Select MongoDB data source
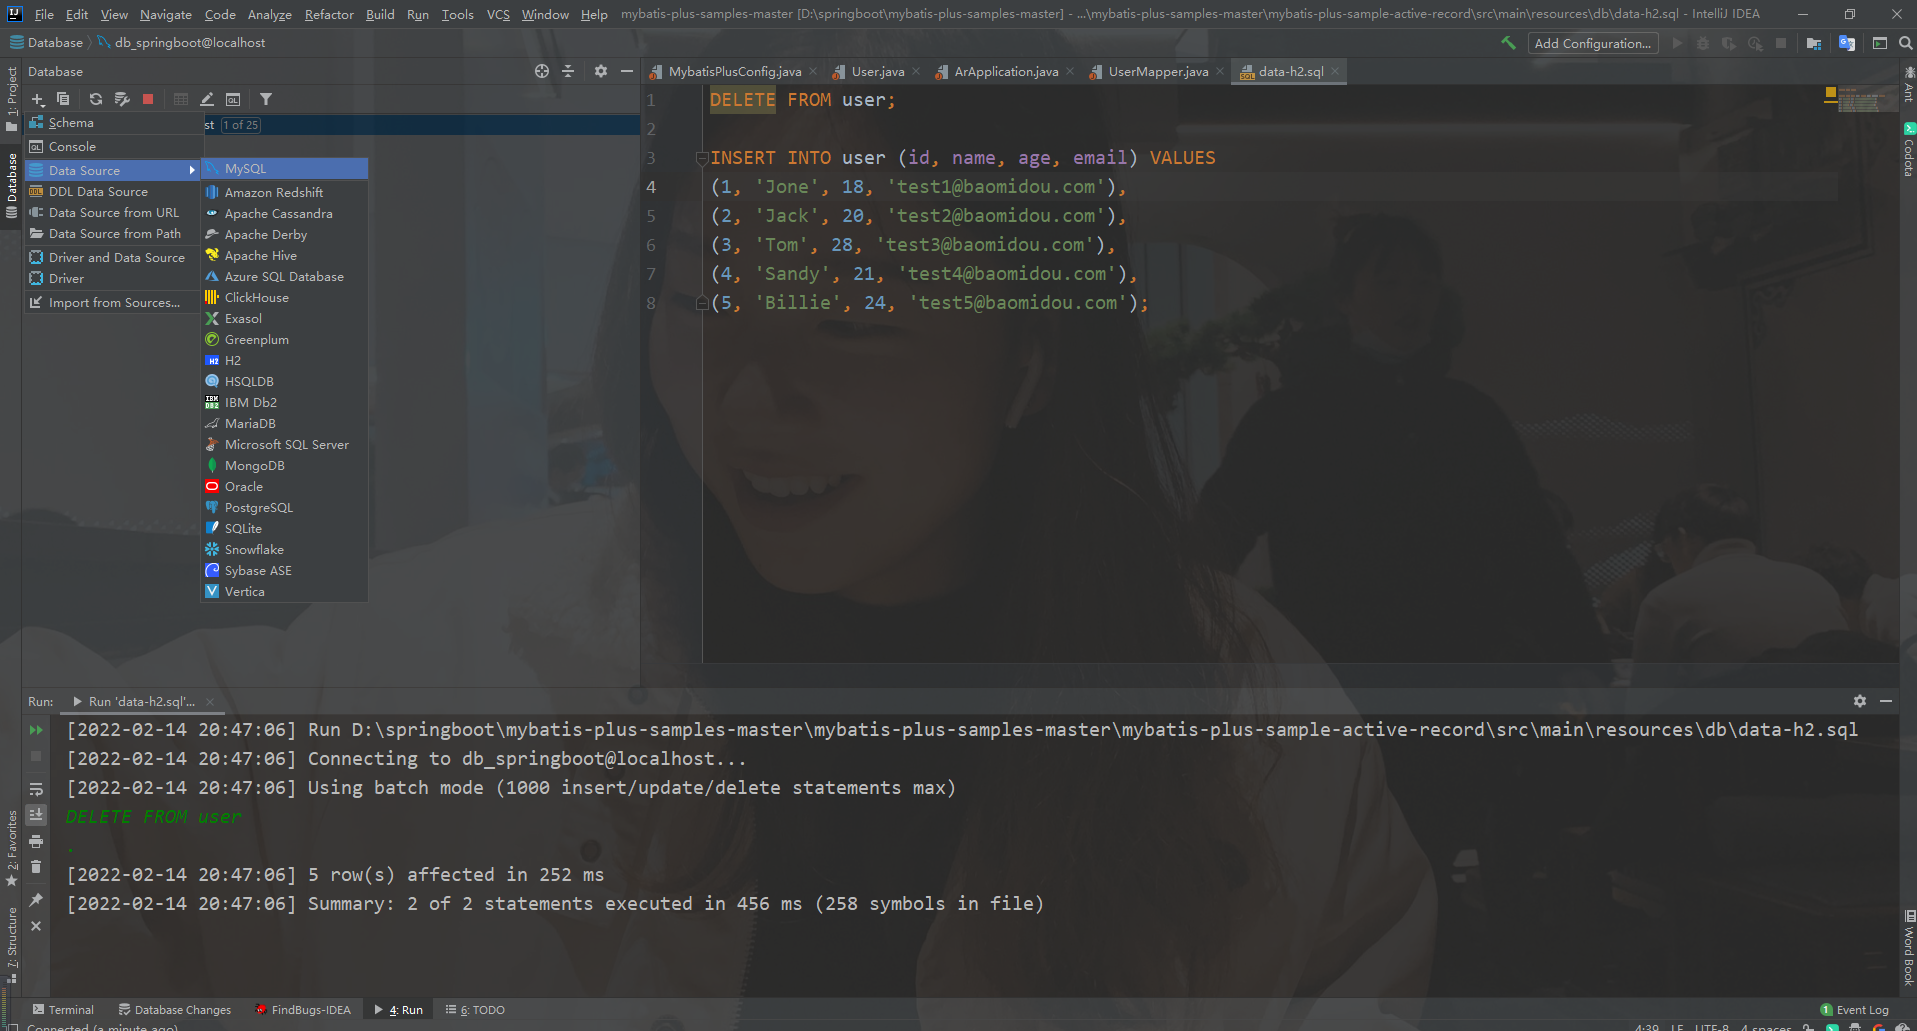This screenshot has height=1031, width=1917. tap(285, 465)
